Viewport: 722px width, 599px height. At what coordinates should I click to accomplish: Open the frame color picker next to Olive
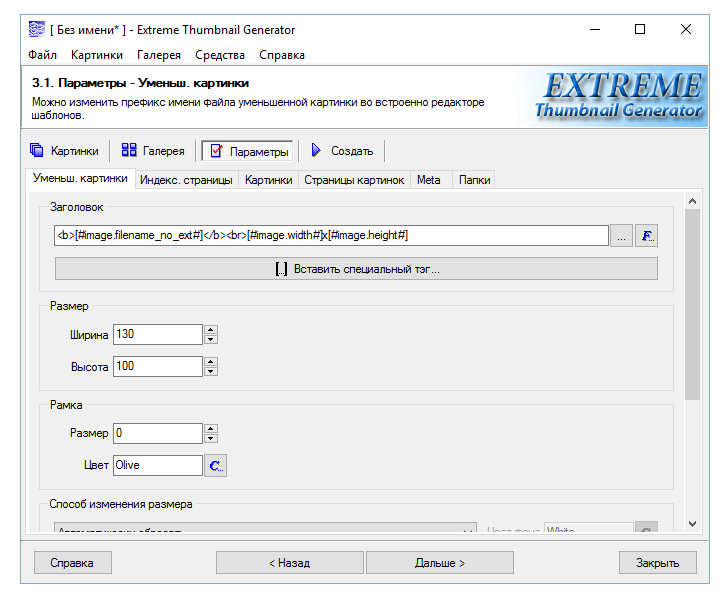pos(215,465)
